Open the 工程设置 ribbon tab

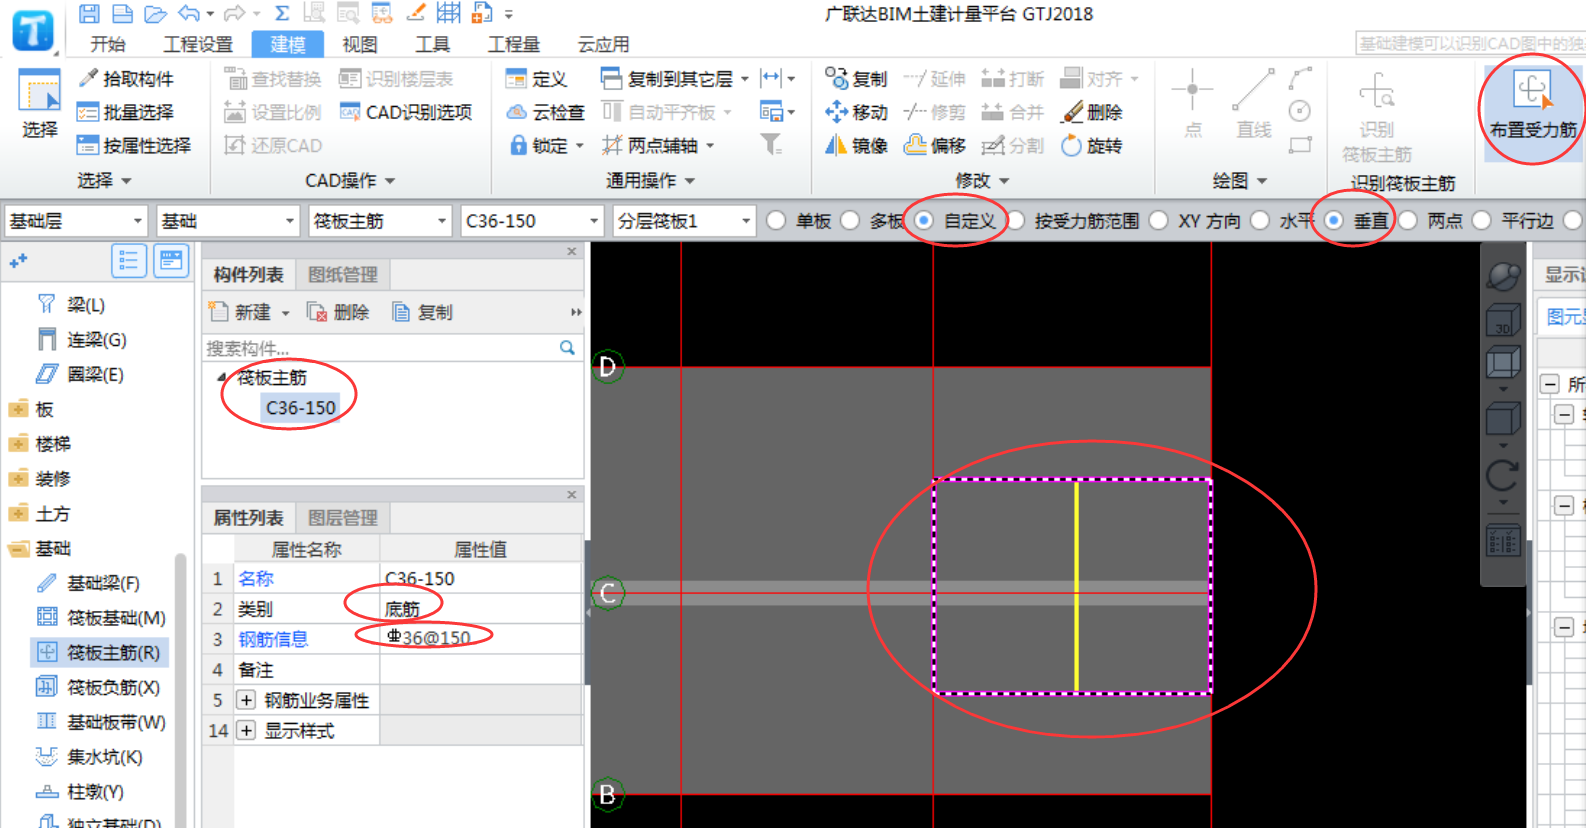197,44
